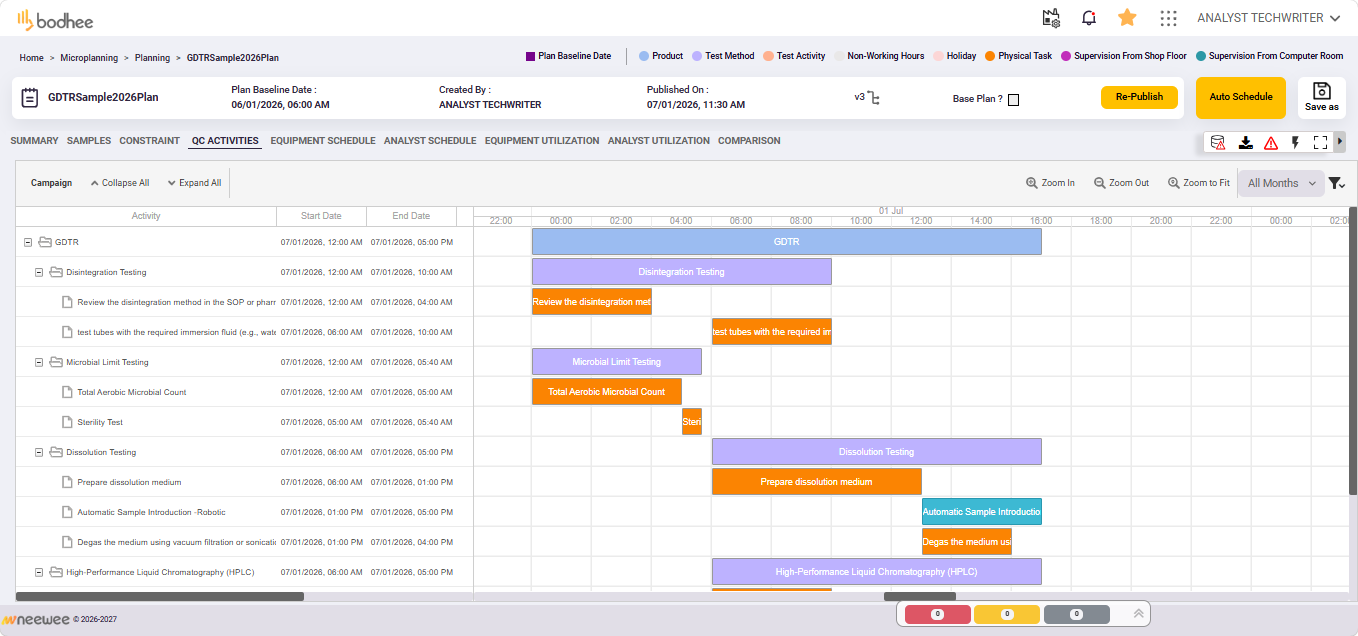Click the Sterility Test activity row

pyautogui.click(x=245, y=422)
